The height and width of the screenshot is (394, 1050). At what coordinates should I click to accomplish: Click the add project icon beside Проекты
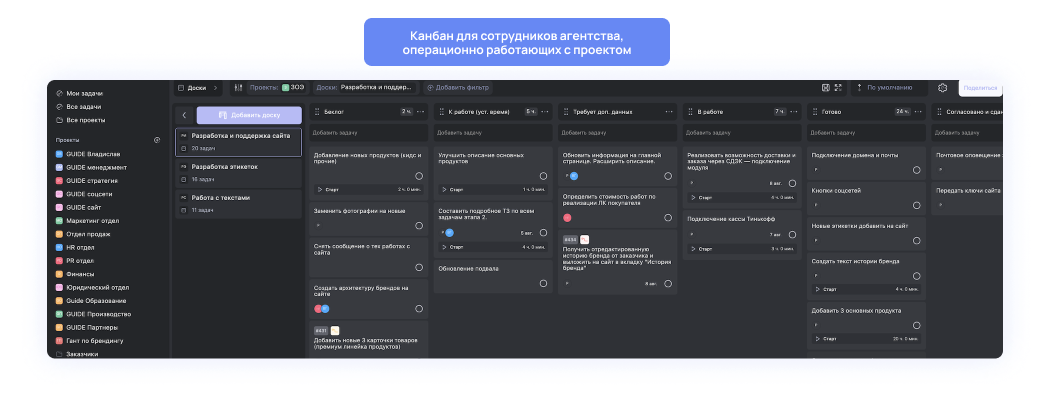click(157, 140)
